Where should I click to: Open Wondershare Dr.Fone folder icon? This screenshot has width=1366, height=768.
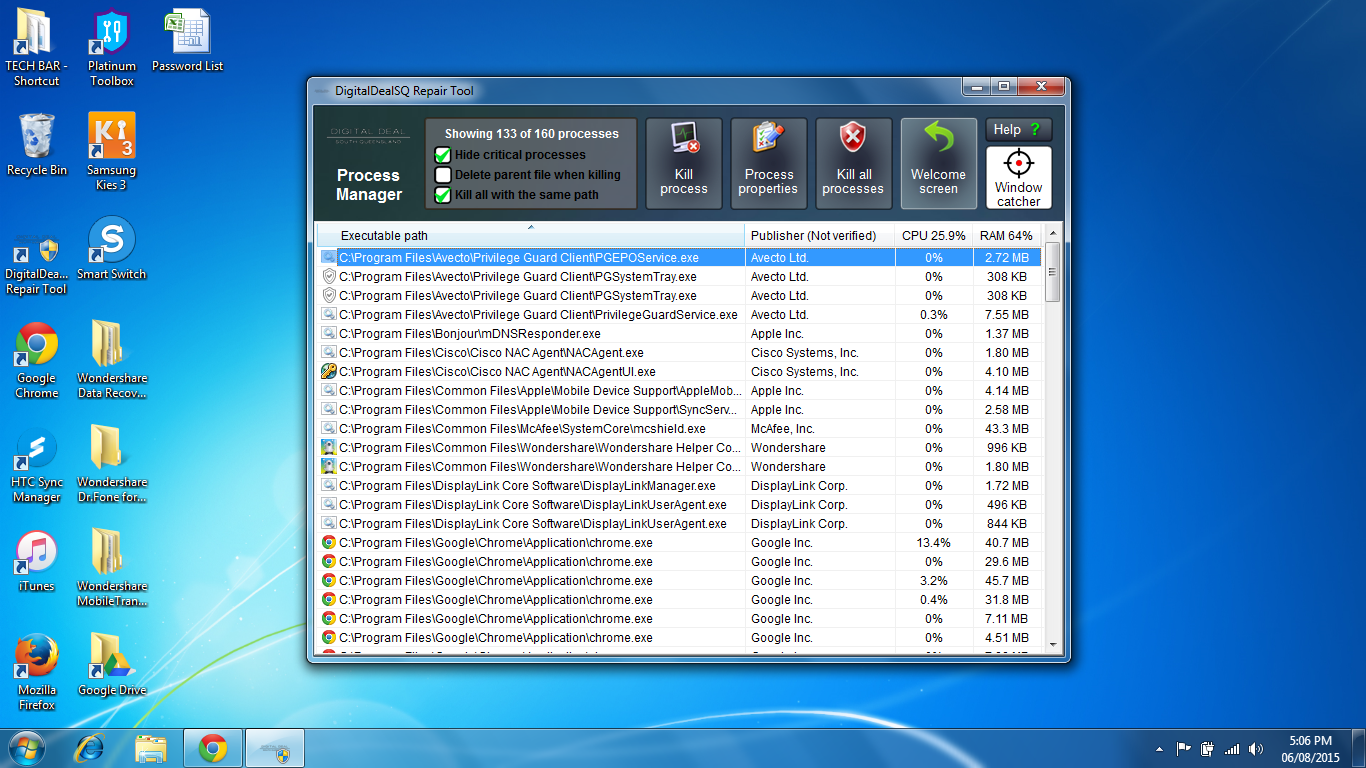coord(112,464)
